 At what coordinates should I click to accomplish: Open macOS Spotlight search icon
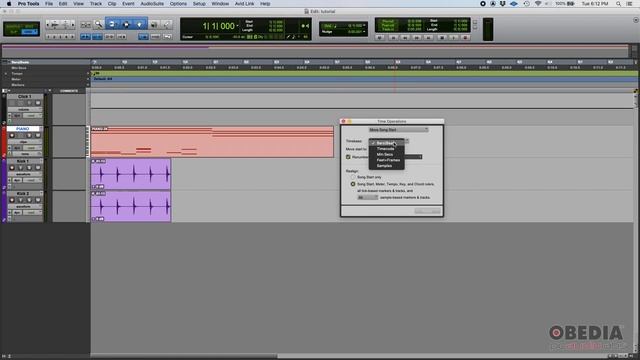618,4
